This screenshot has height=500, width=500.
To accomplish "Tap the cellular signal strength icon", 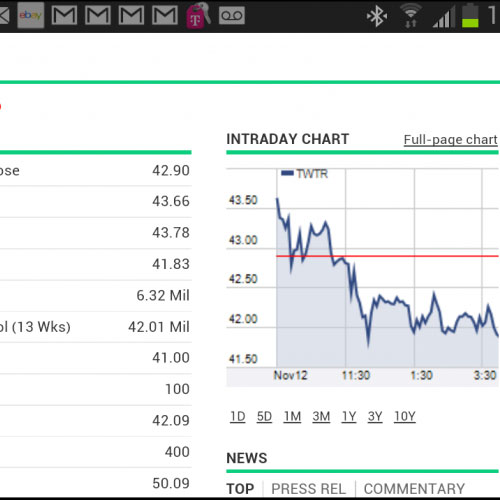I will click(x=444, y=17).
